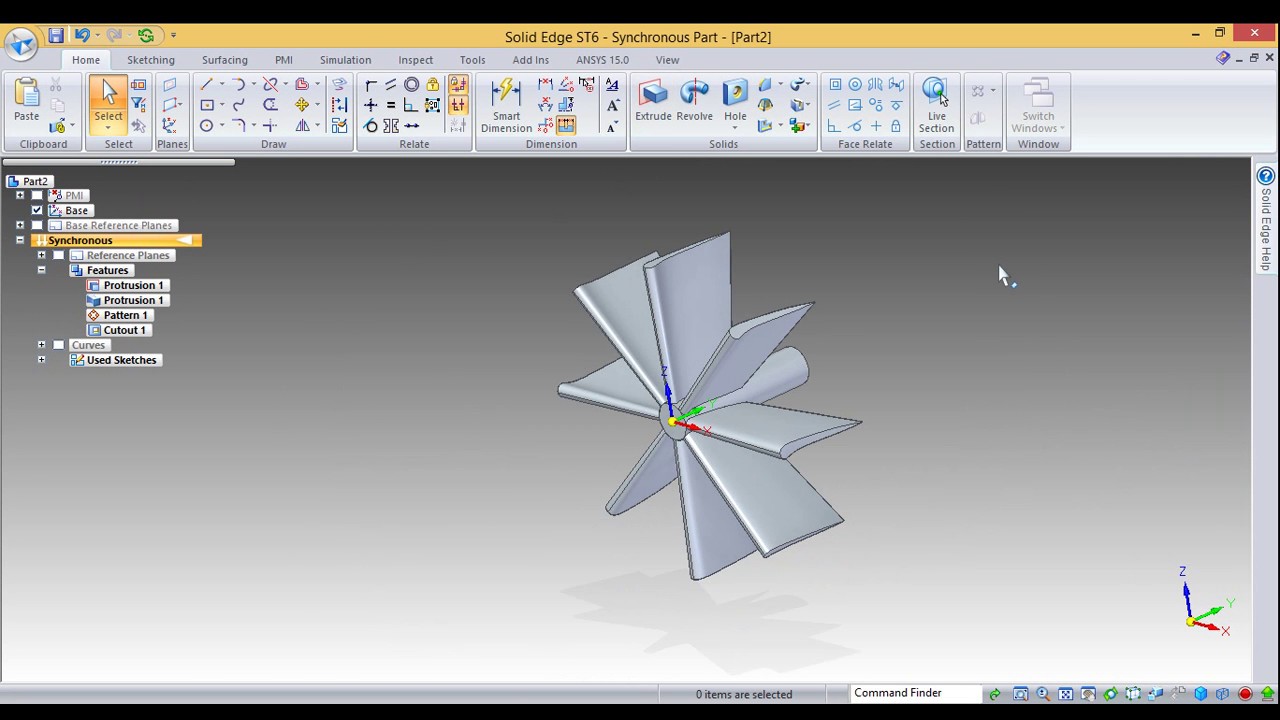
Task: Click the Move sketch tool icon
Action: (x=302, y=105)
